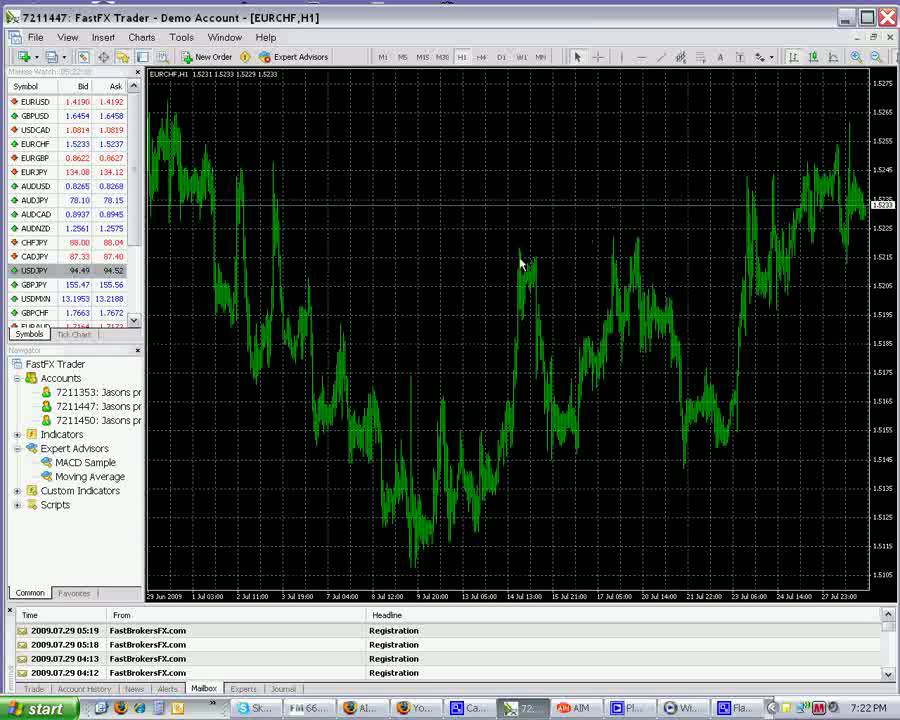Image resolution: width=900 pixels, height=720 pixels.
Task: Expand the Custom Indicators tree node
Action: click(x=17, y=491)
